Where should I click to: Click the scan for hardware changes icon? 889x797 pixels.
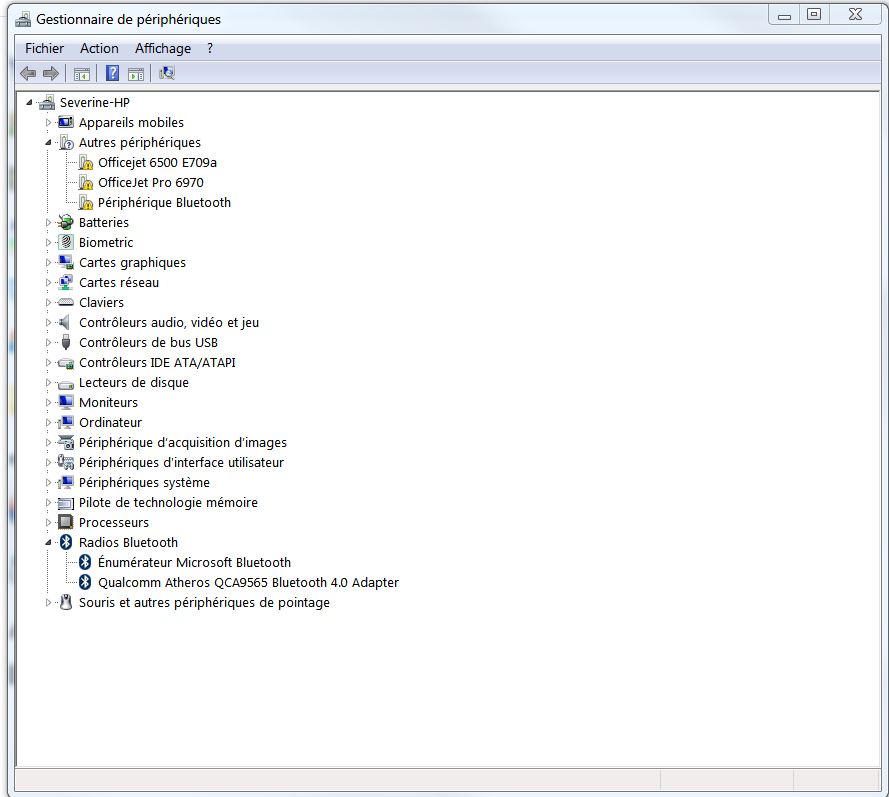(x=167, y=73)
